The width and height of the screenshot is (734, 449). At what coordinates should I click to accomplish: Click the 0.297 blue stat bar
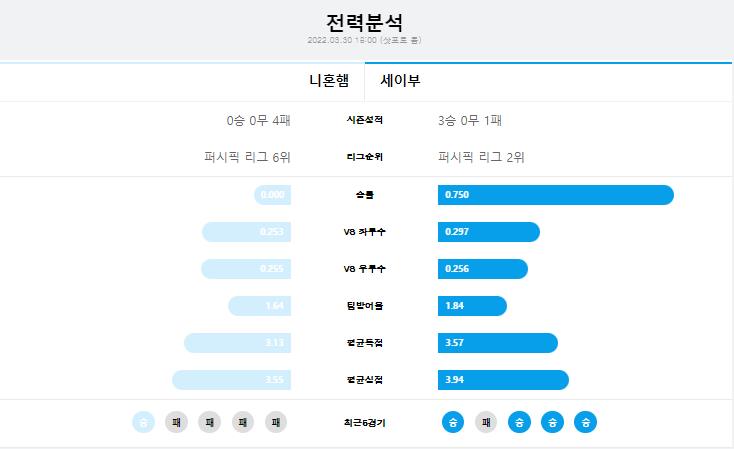(489, 232)
